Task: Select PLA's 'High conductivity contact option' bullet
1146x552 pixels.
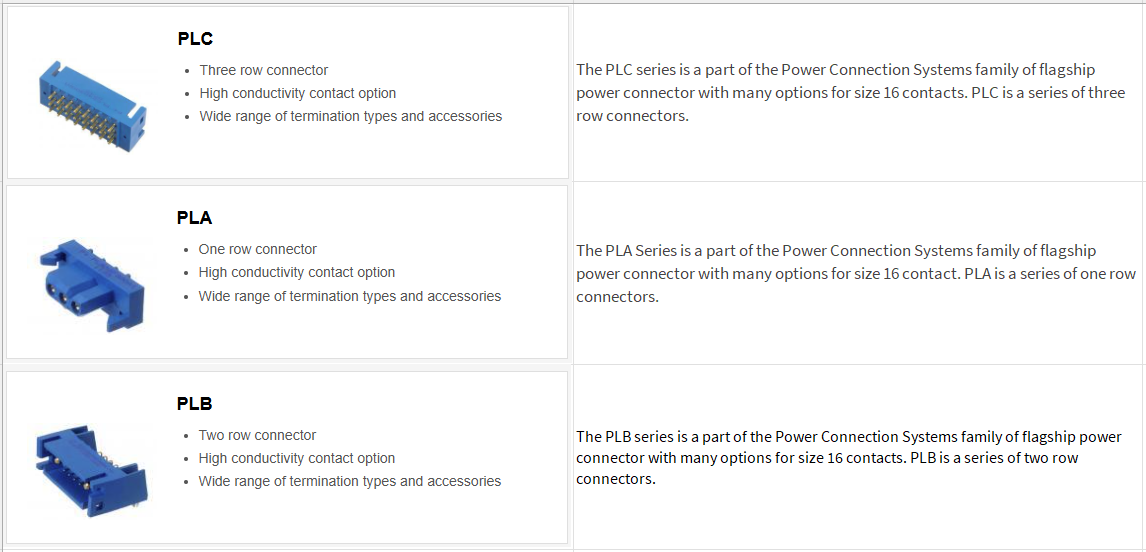Action: pyautogui.click(x=296, y=272)
